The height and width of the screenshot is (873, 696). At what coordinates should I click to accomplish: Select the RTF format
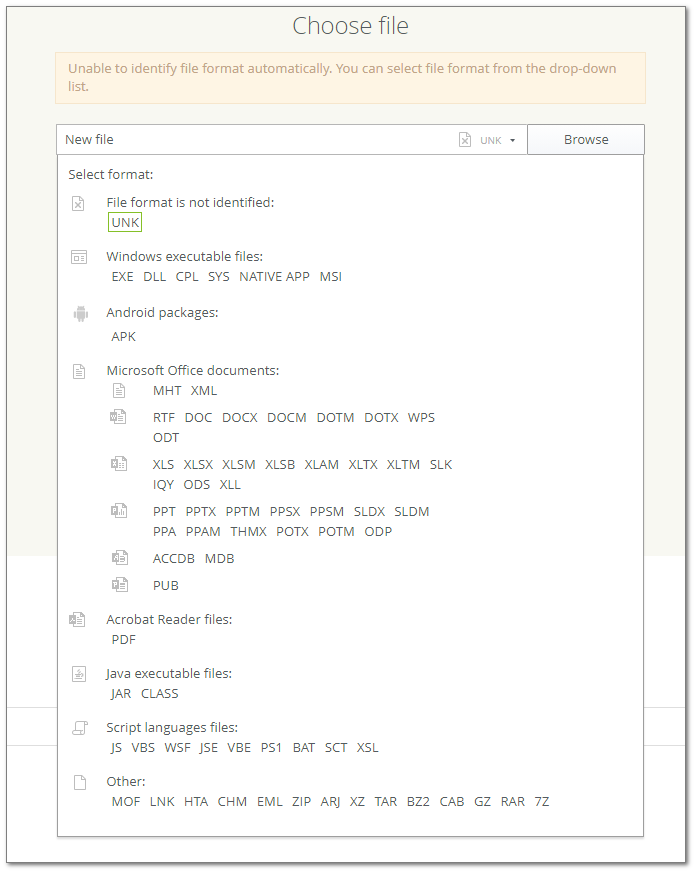[x=164, y=418]
